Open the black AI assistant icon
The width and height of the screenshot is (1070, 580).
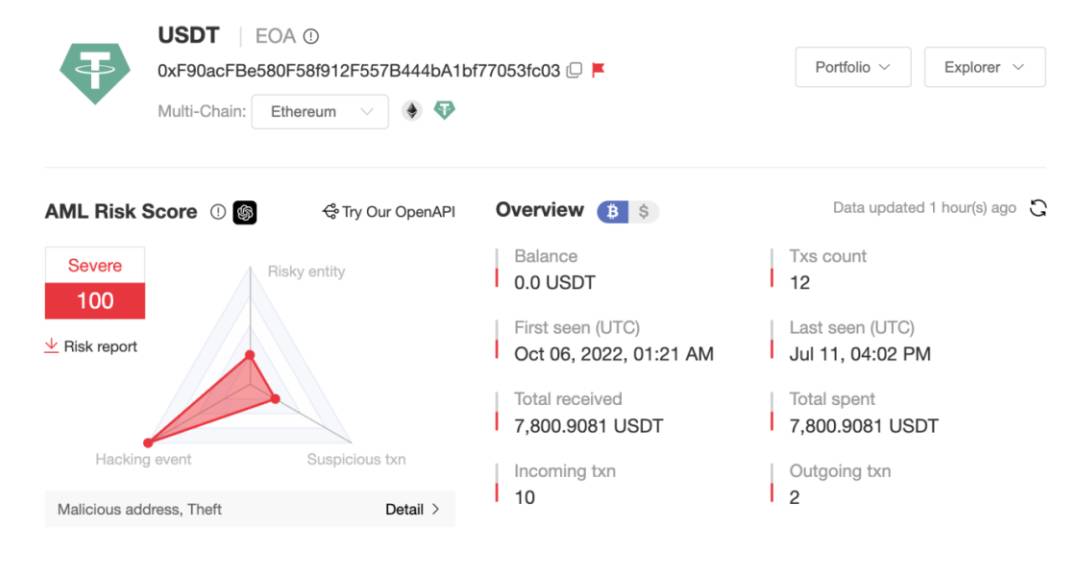coord(245,212)
